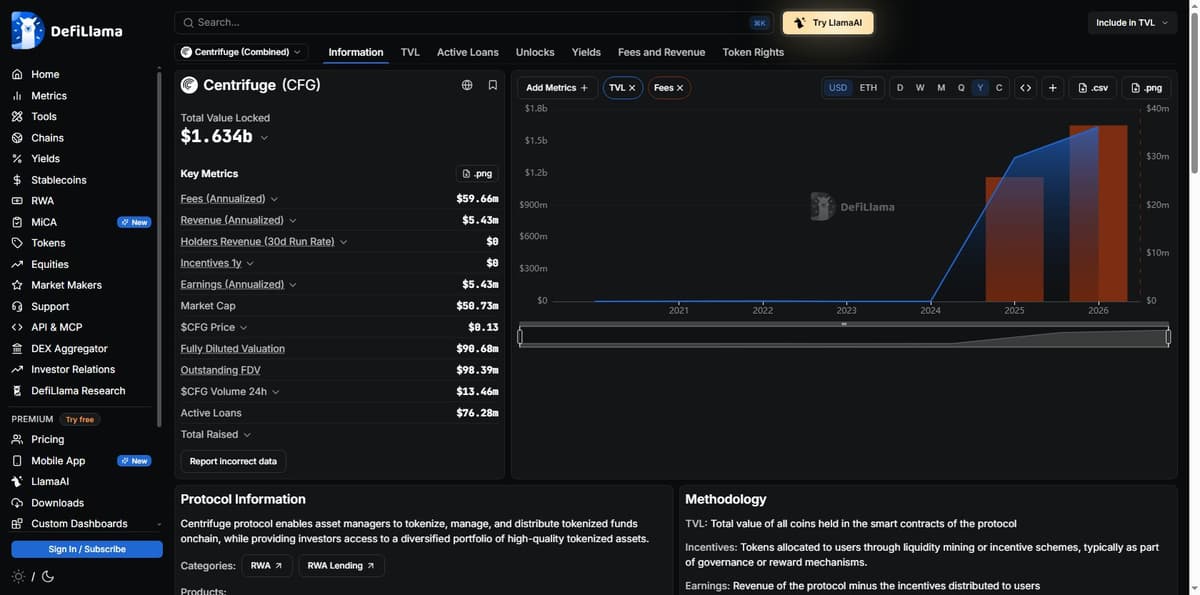Open Mobile App sidebar entry
1200x595 pixels.
(x=58, y=461)
